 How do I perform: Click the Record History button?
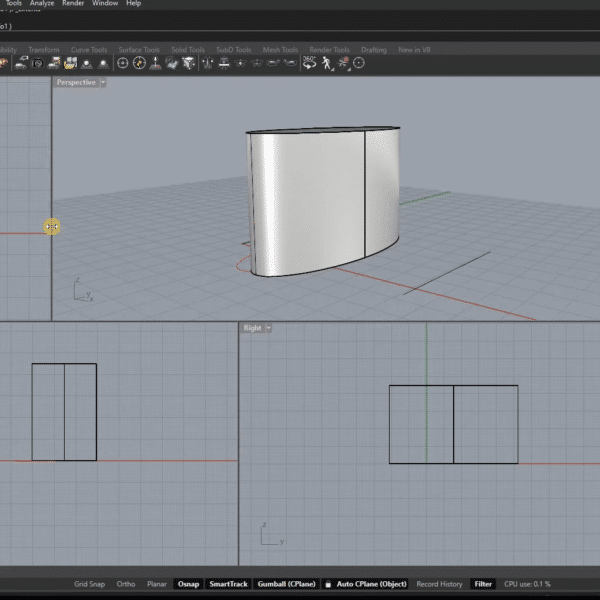[x=439, y=584]
